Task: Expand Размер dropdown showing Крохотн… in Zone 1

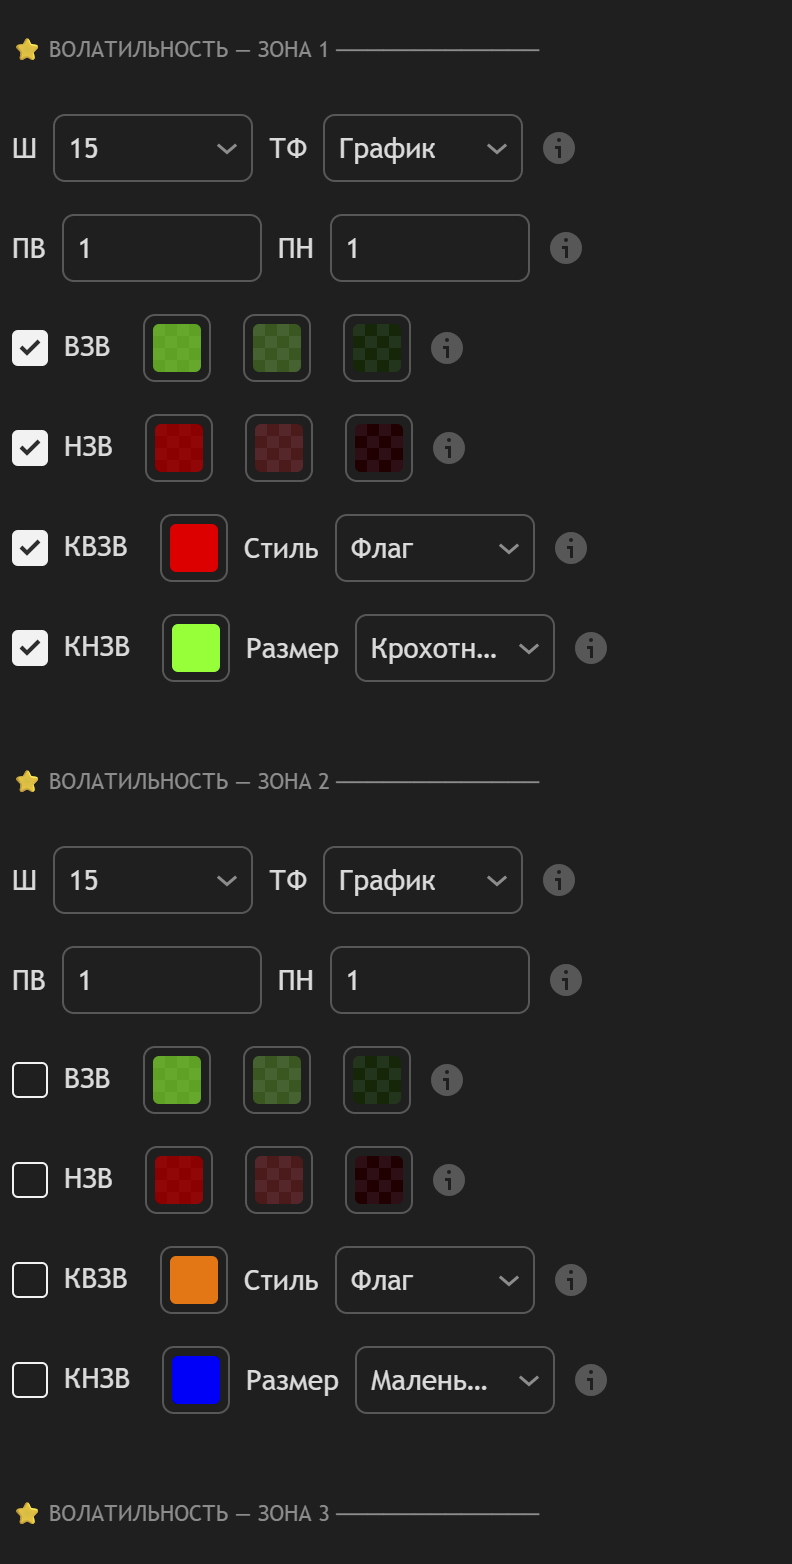Action: click(x=454, y=648)
